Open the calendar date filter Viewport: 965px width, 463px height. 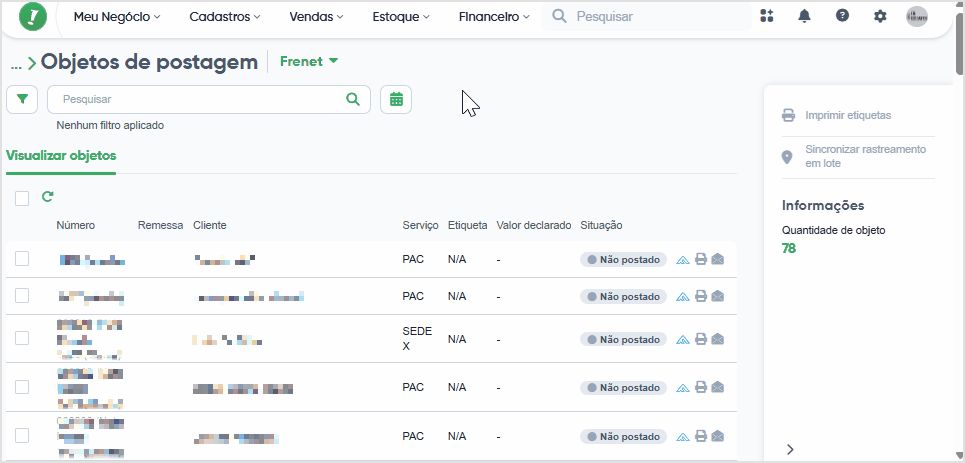tap(396, 99)
